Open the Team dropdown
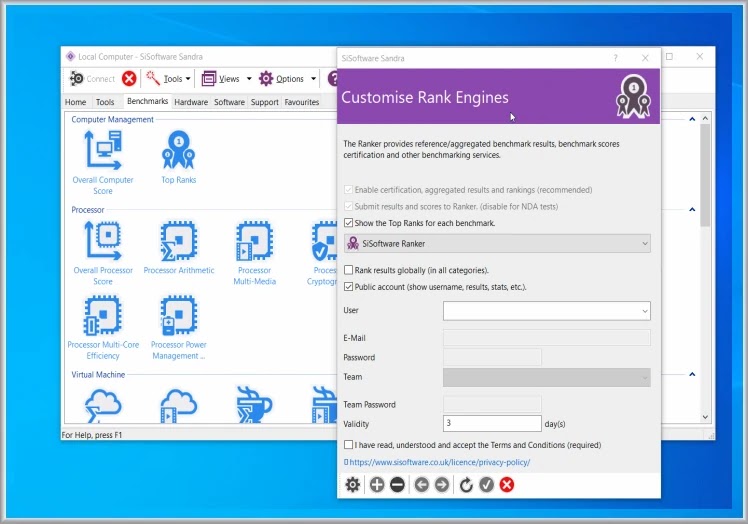This screenshot has width=748, height=524. tap(546, 377)
